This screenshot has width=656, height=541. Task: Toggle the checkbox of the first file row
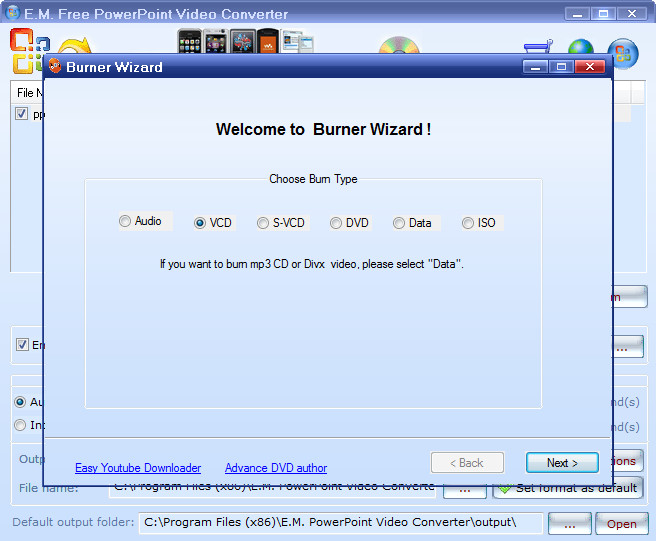point(21,113)
